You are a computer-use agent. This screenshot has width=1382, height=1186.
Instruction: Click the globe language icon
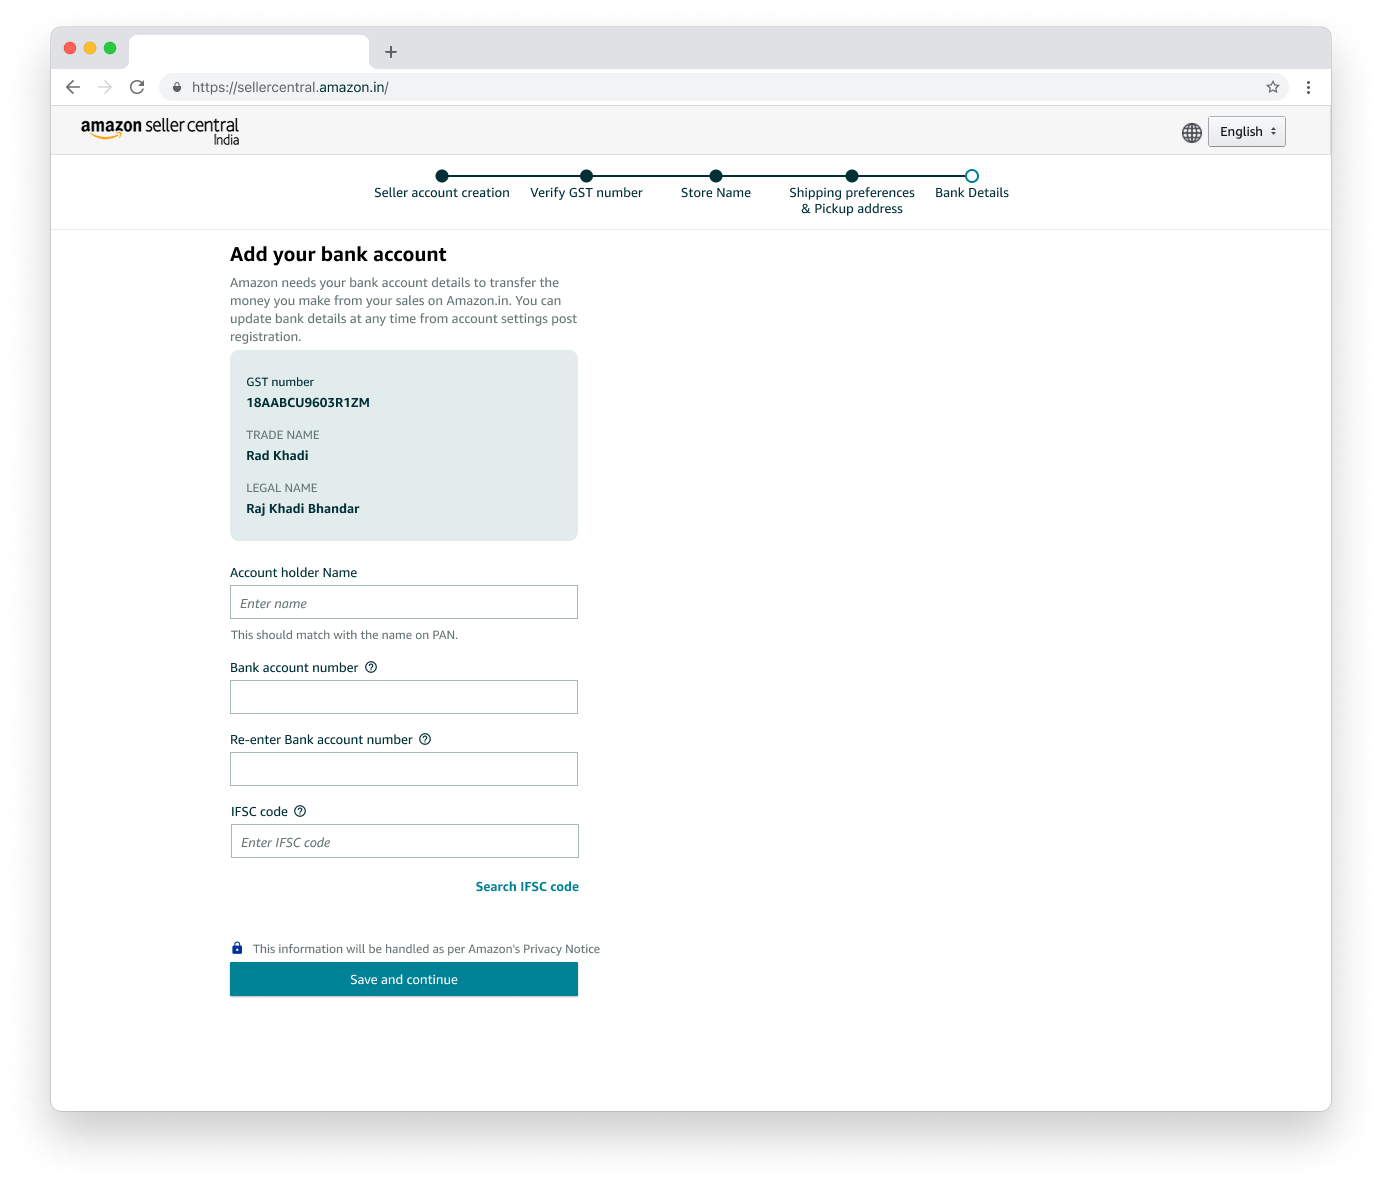[1191, 132]
